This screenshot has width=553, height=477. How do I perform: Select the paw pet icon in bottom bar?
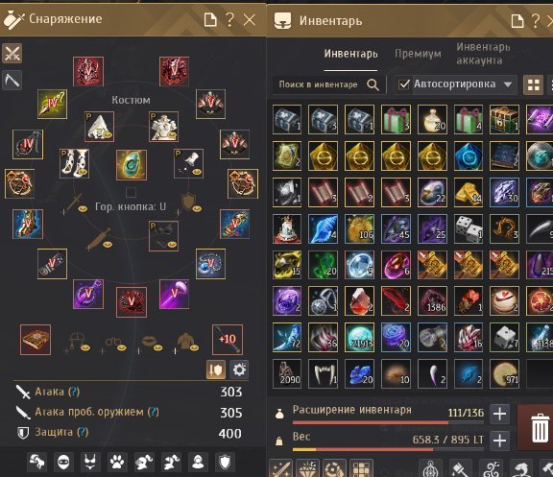(117, 461)
